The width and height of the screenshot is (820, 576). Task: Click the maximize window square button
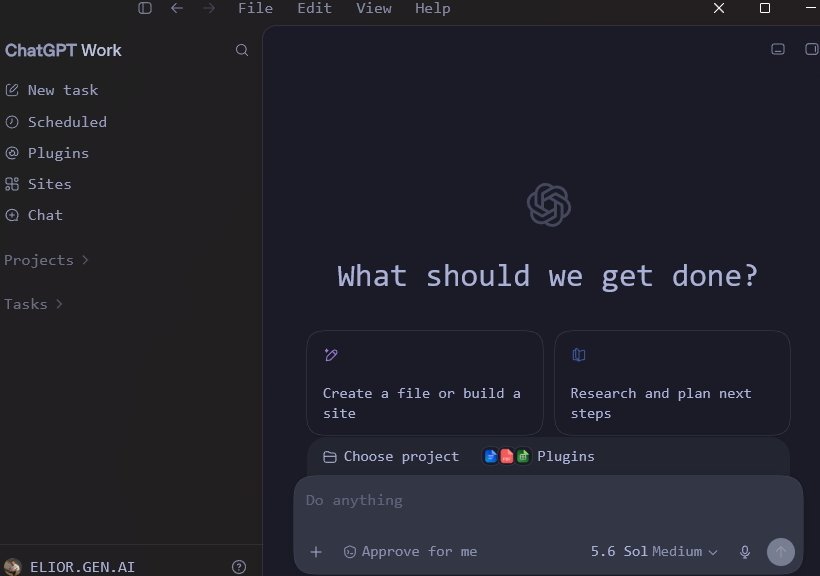[x=765, y=8]
